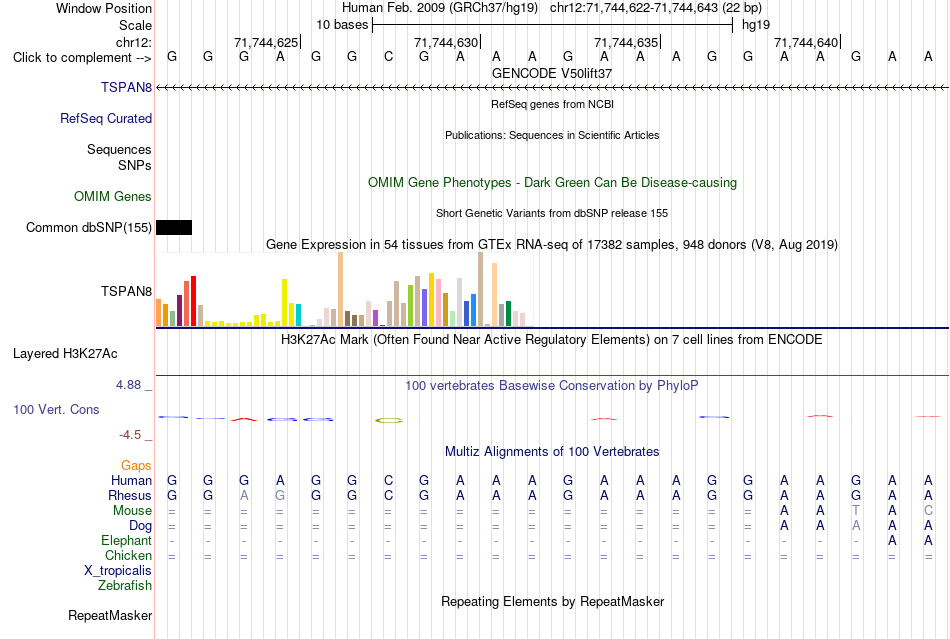
Task: Click the GENCODE V50lift37 track title
Action: click(x=552, y=73)
